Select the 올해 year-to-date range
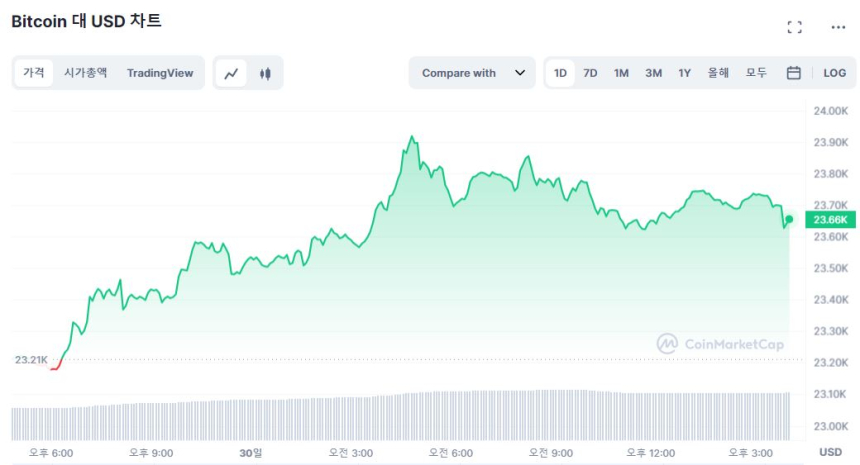Image resolution: width=860 pixels, height=465 pixels. [718, 73]
